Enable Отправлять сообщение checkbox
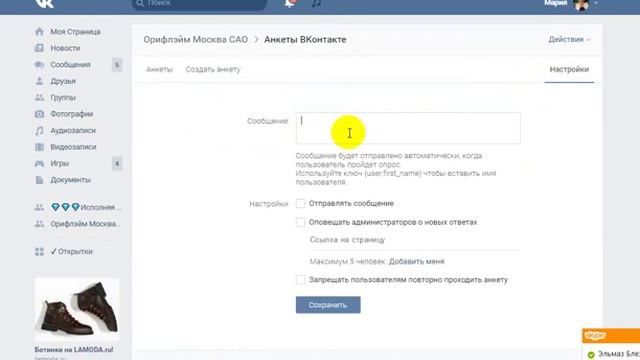This screenshot has height=360, width=640. 300,203
